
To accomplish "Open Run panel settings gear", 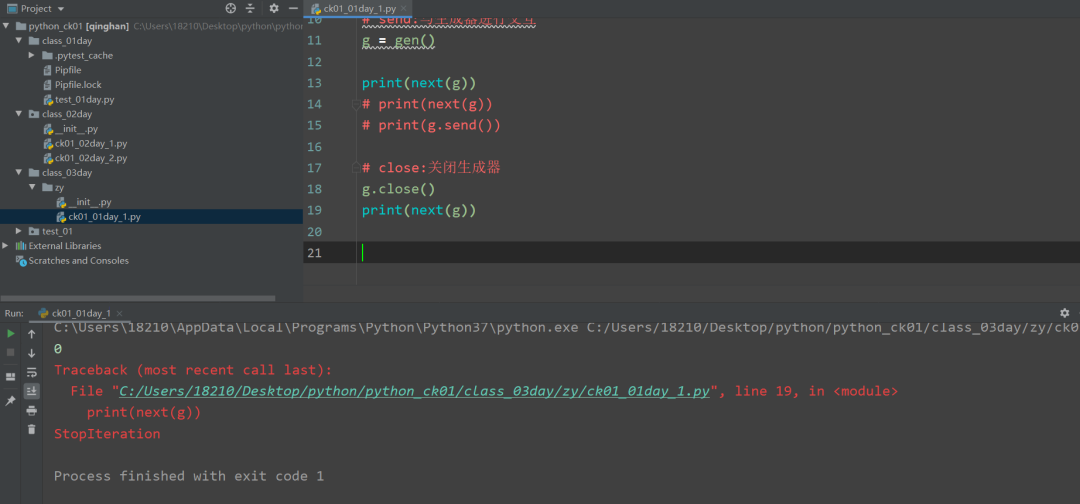I will click(x=1065, y=313).
